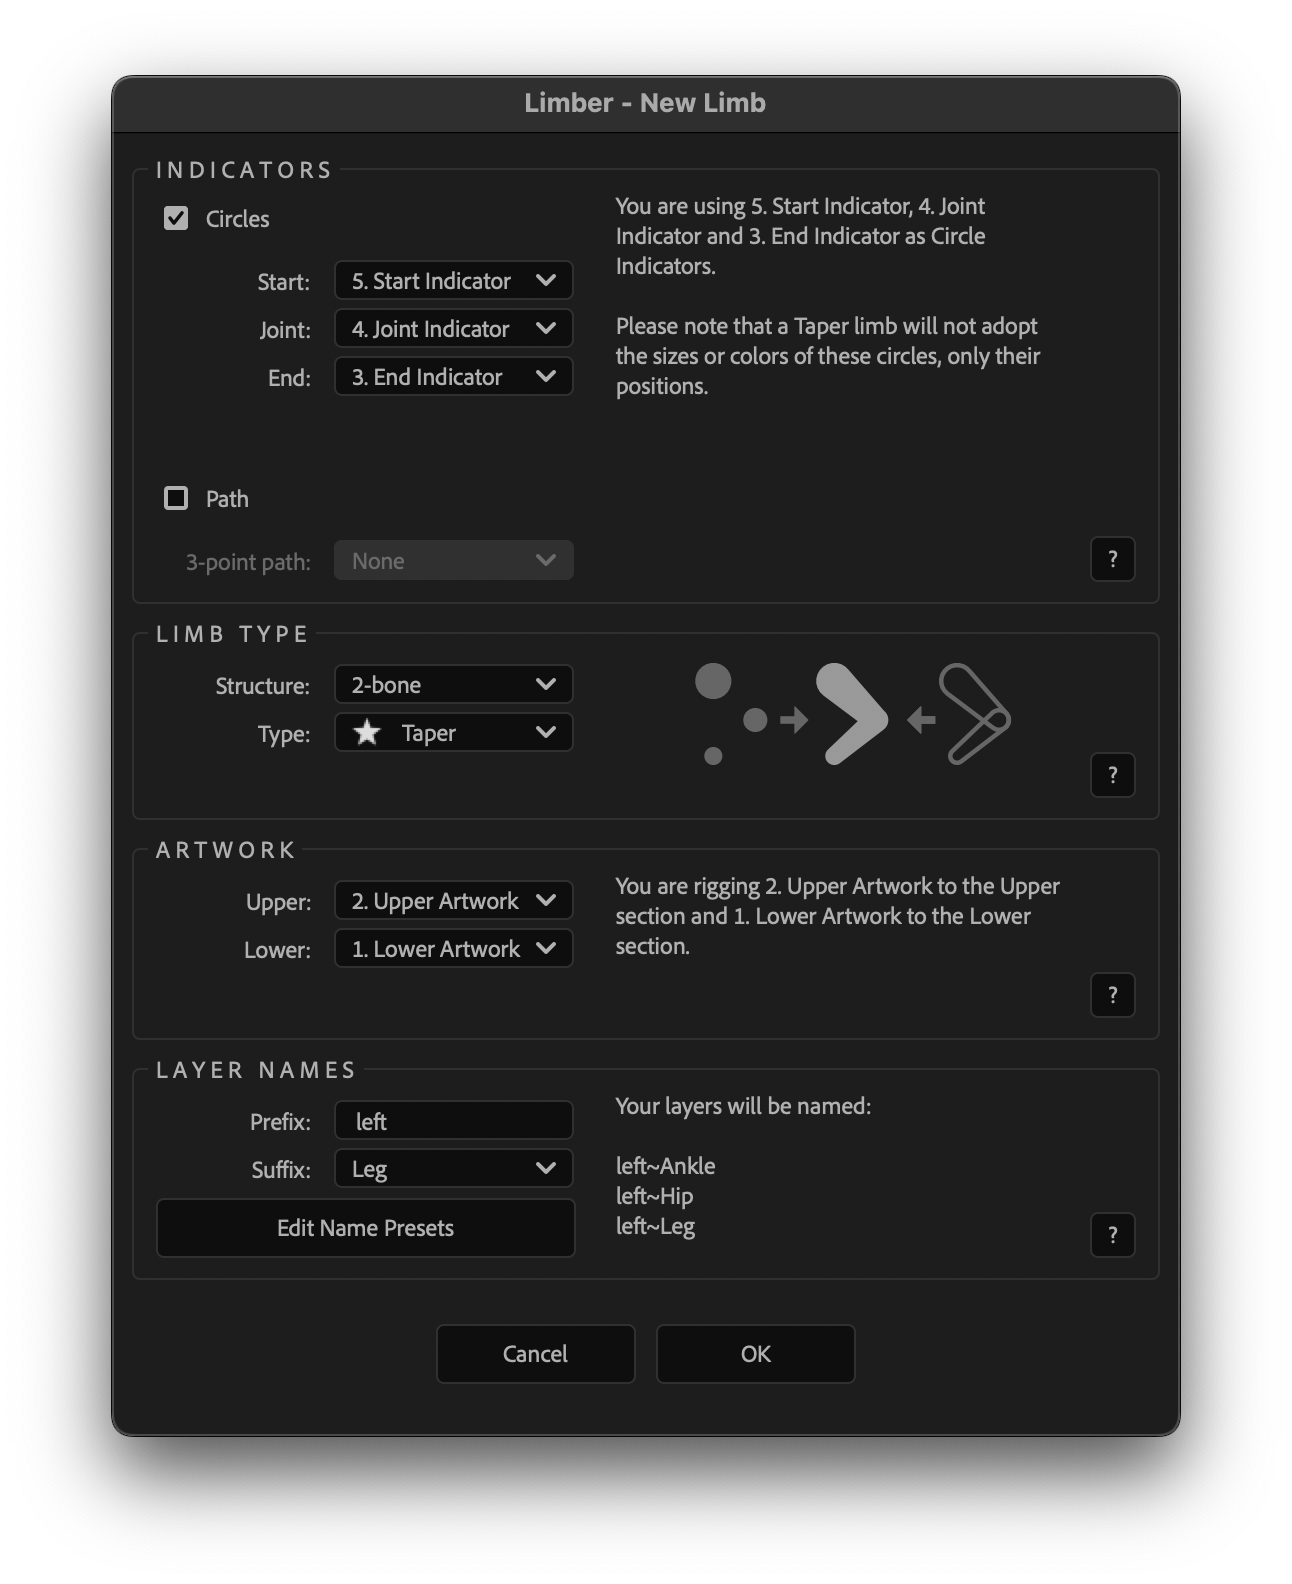Viewport: 1292px width, 1584px height.
Task: Open the Start indicator dropdown
Action: (x=453, y=281)
